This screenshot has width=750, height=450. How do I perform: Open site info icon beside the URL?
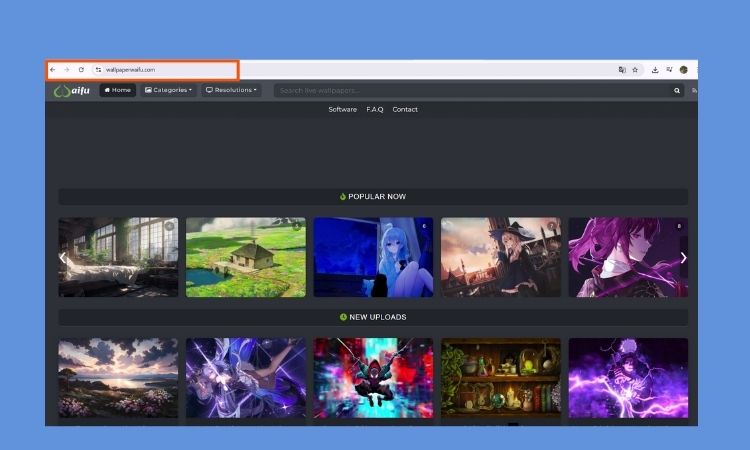tap(98, 70)
